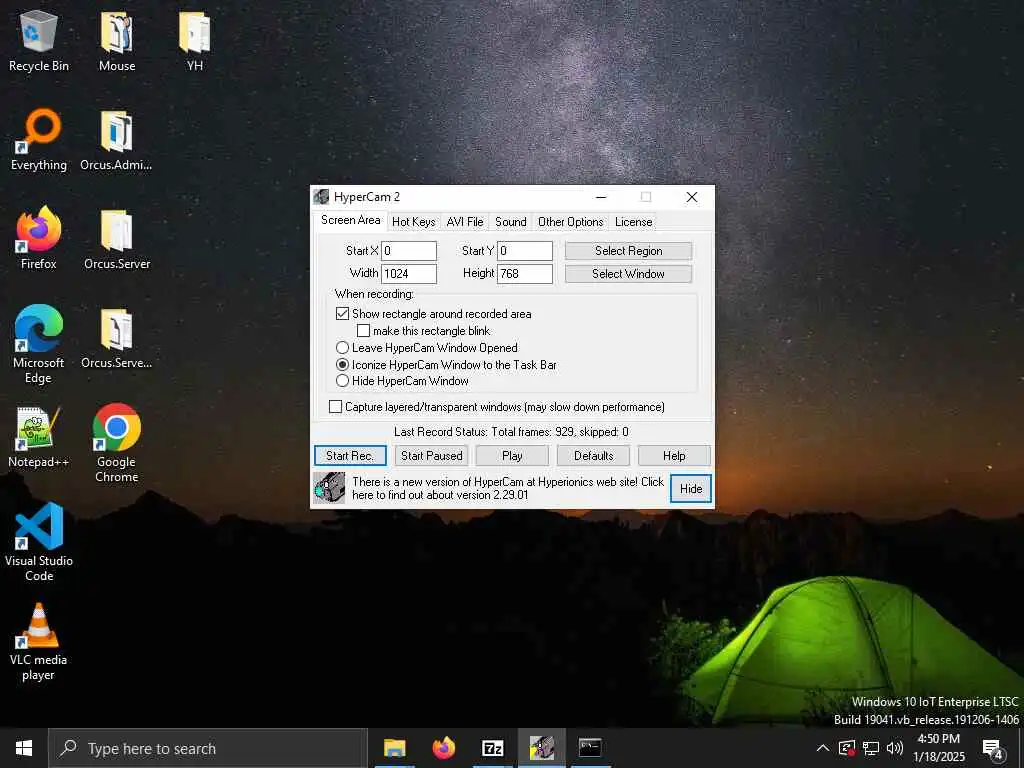
Task: Enable Capture layered/transparent windows
Action: (x=335, y=406)
